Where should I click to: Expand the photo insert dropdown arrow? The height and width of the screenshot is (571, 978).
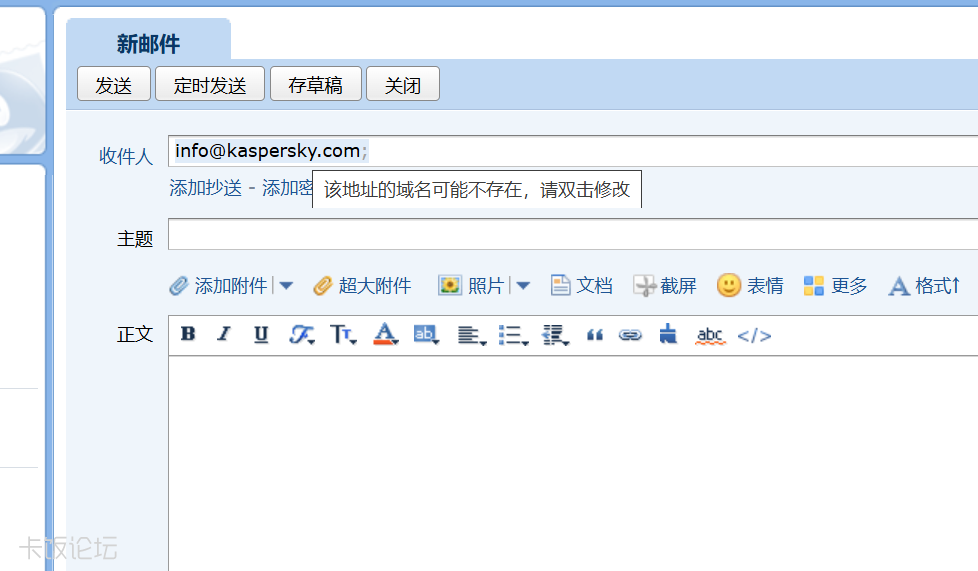pyautogui.click(x=523, y=286)
